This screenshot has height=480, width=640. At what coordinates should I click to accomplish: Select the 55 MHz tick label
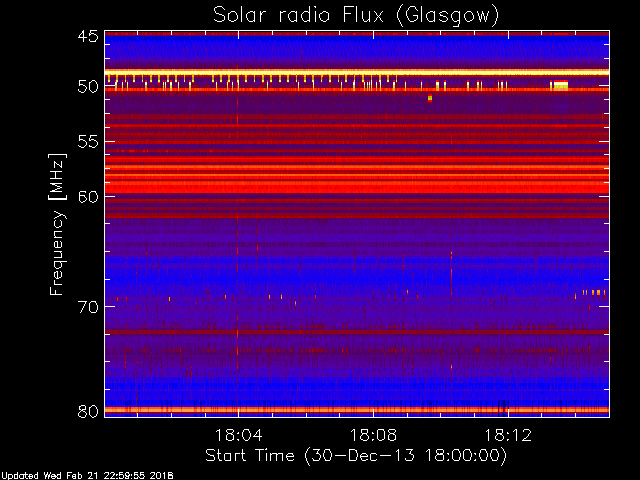click(x=87, y=142)
